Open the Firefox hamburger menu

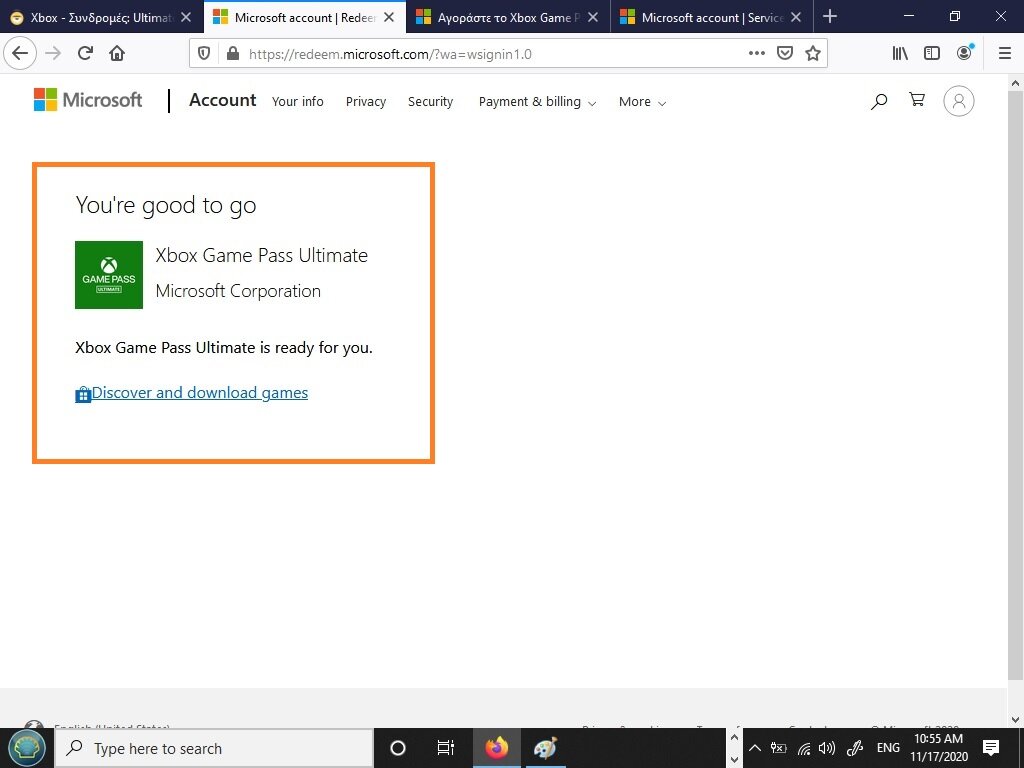pyautogui.click(x=1004, y=54)
